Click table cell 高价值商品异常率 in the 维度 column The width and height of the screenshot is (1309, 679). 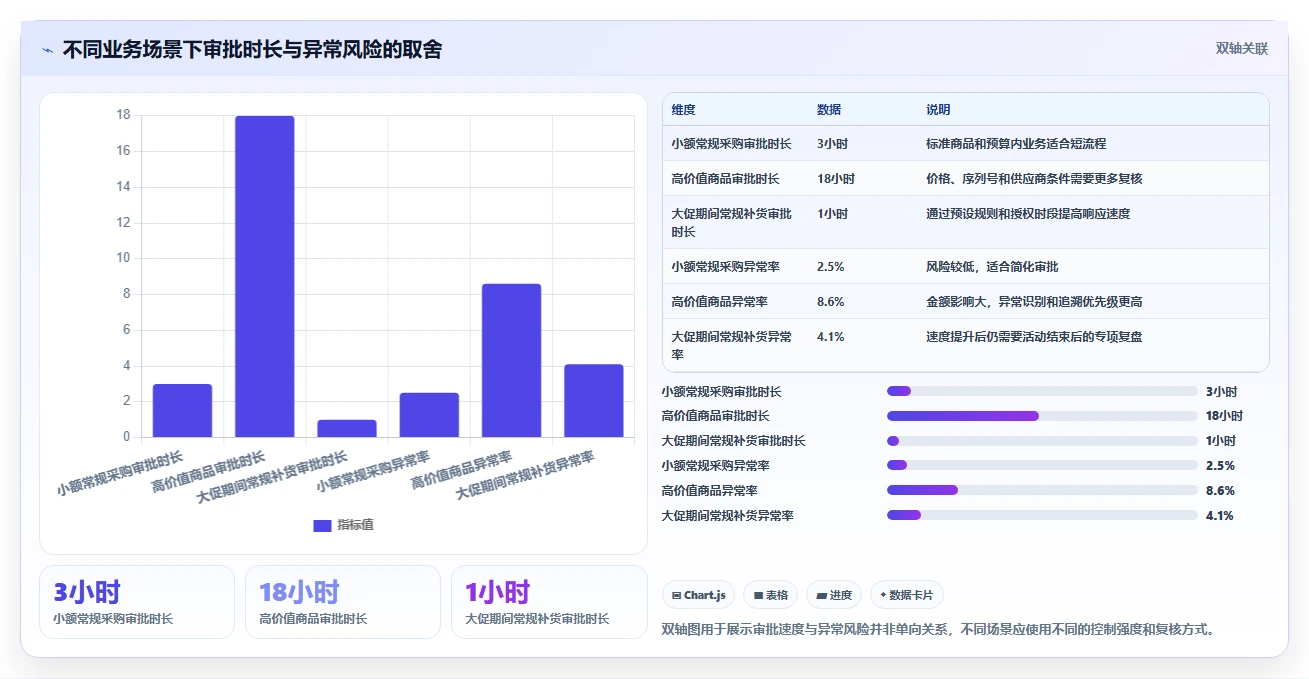point(719,302)
